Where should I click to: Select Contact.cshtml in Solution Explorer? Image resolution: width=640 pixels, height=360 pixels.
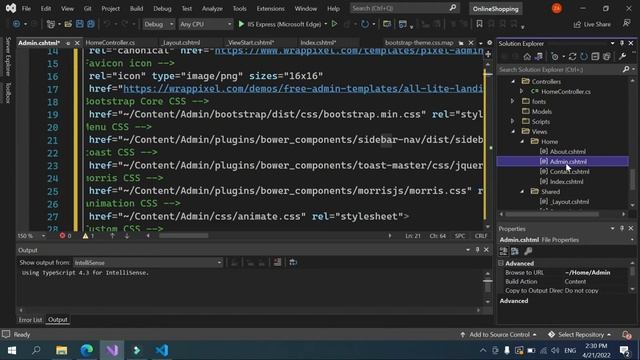coord(569,172)
